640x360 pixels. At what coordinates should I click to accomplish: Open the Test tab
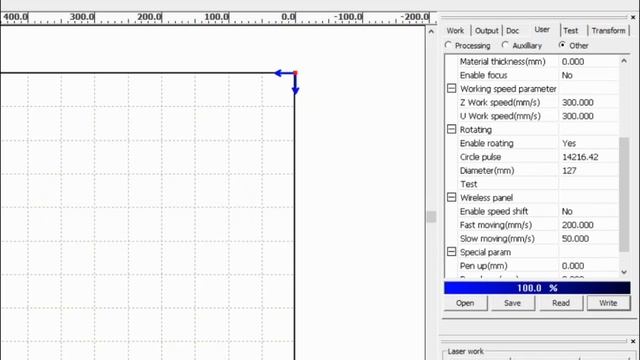tap(571, 31)
